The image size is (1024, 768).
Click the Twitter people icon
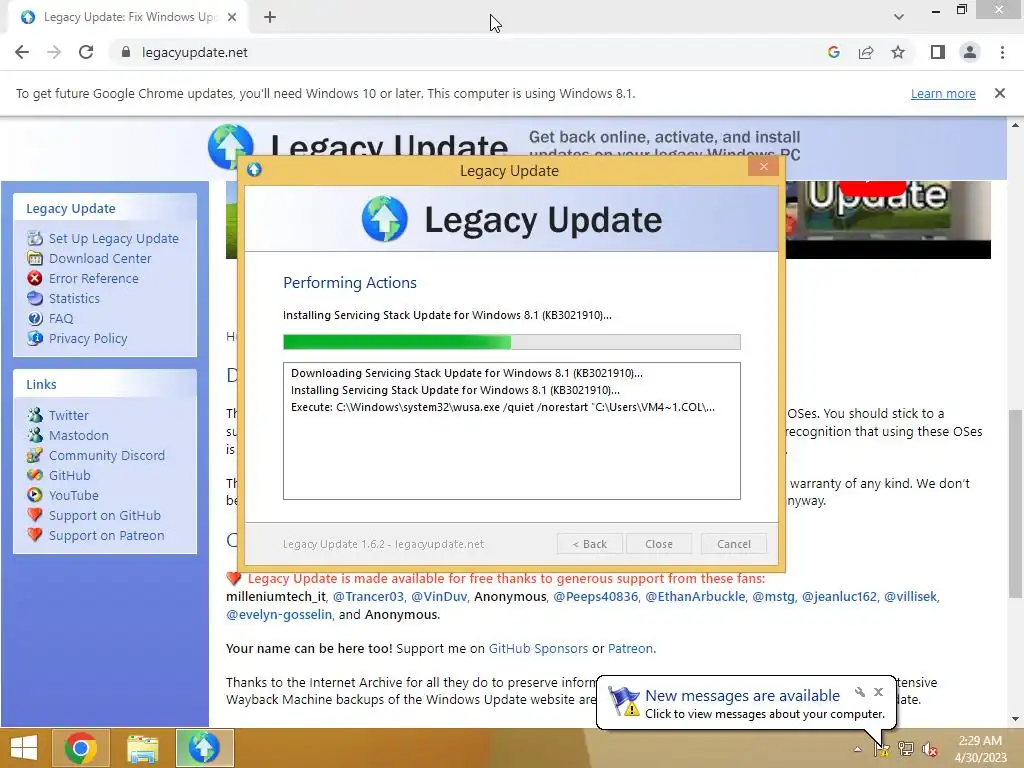[x=35, y=415]
